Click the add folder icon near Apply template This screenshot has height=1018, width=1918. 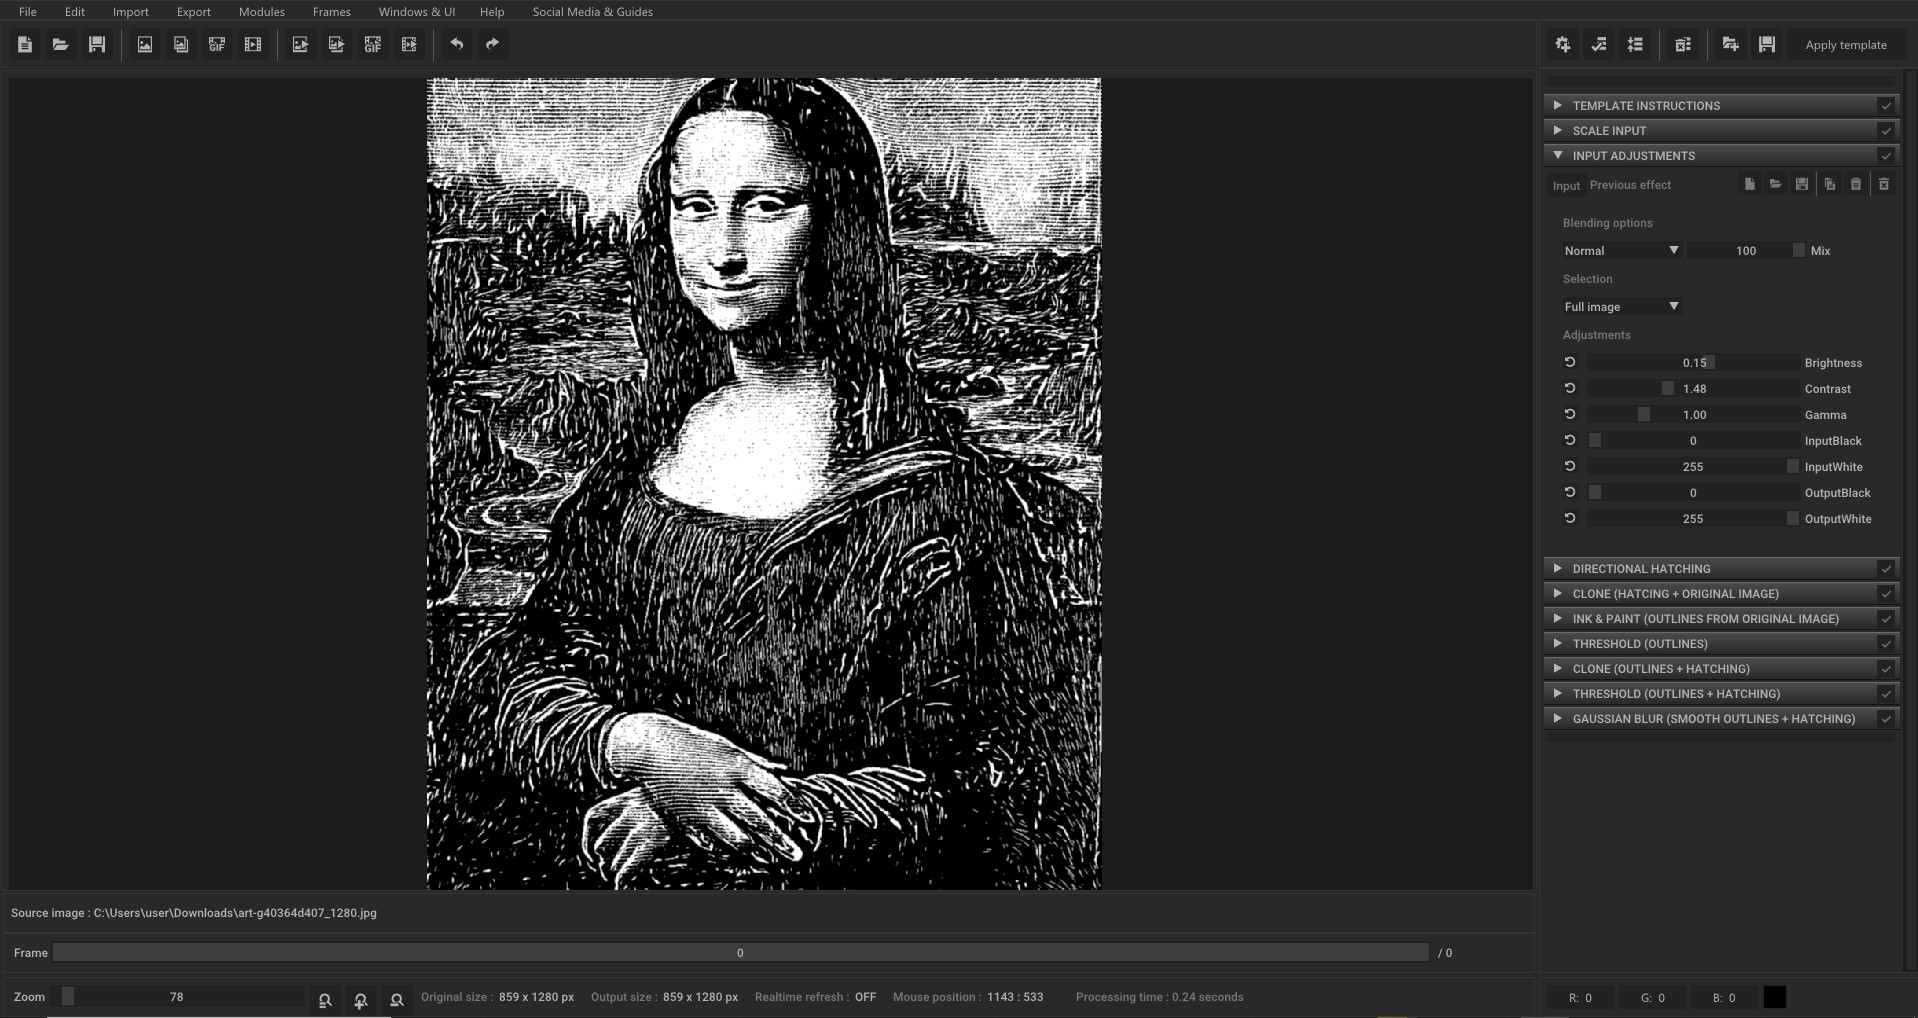tap(1730, 44)
